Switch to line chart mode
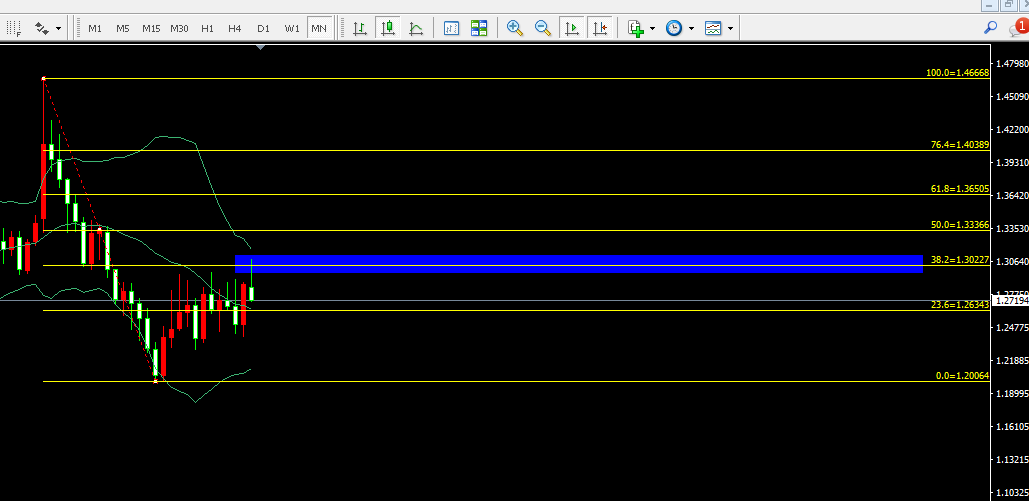1029x501 pixels. 415,28
